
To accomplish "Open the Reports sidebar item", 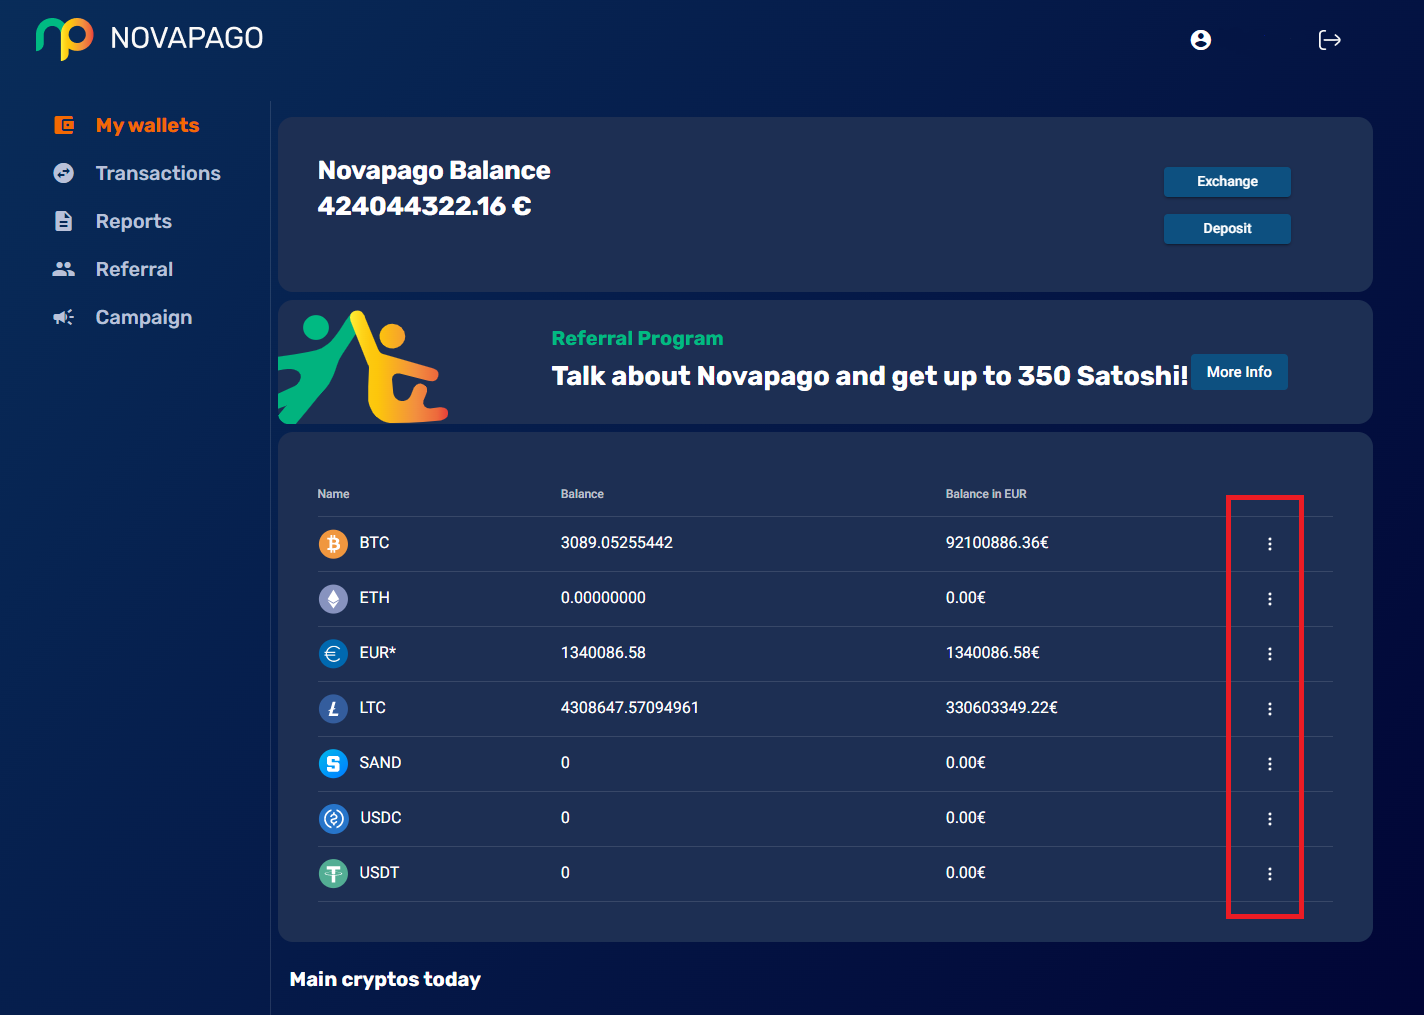I will [x=133, y=221].
